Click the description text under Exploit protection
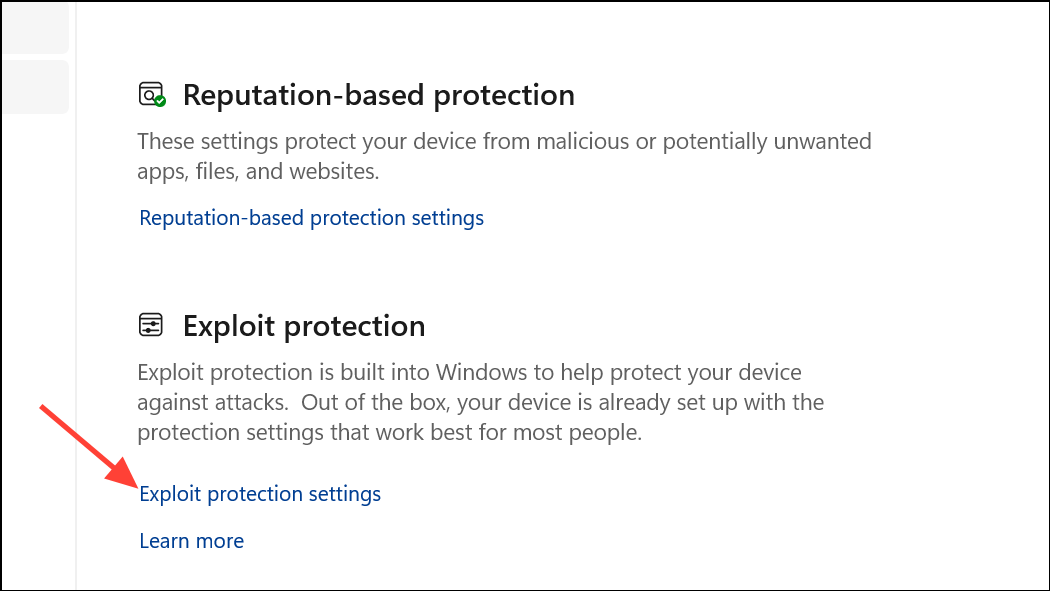Viewport: 1050px width, 591px height. pos(480,401)
